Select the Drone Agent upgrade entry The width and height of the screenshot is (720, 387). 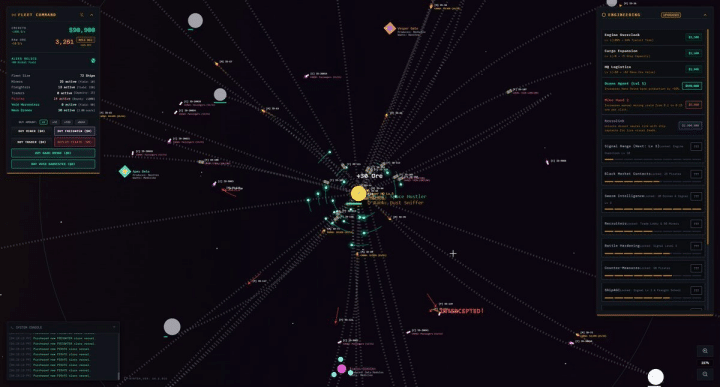[x=652, y=85]
